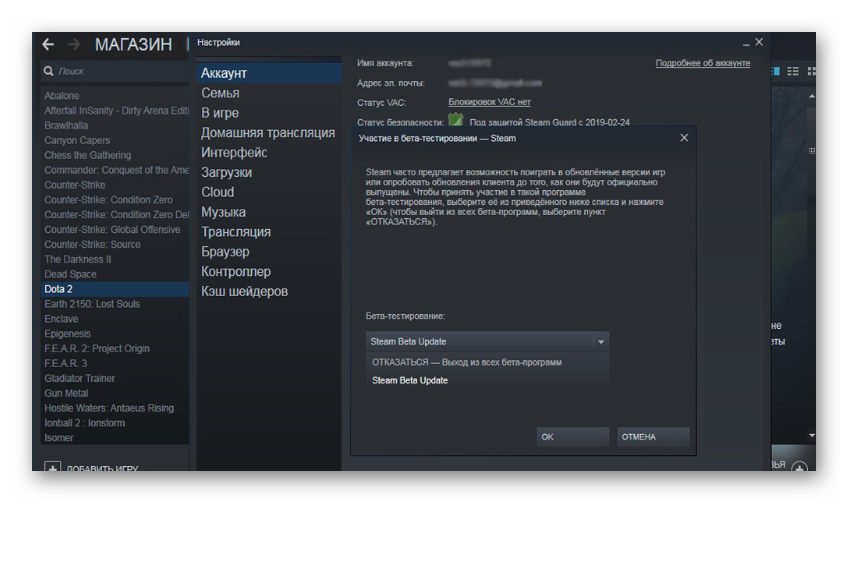Click the green Steam Guard shield icon
848x583 pixels.
click(455, 121)
